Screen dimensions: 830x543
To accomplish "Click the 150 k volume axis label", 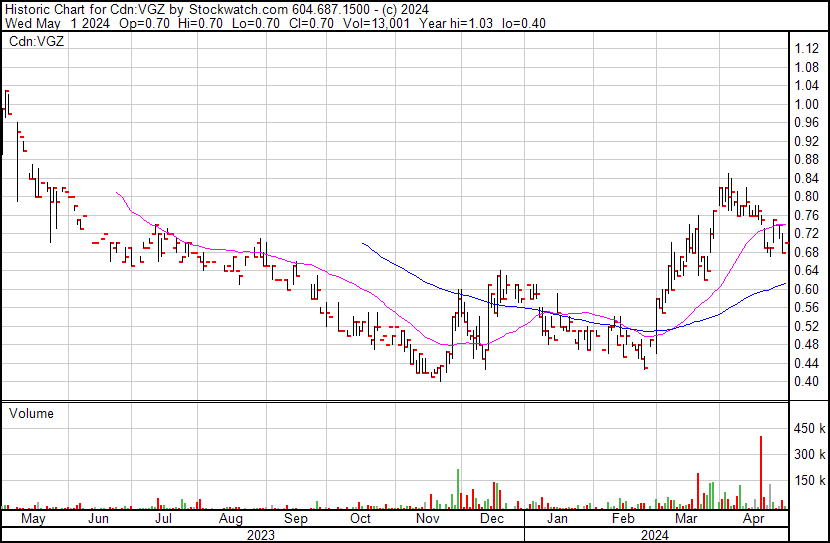I will [806, 481].
